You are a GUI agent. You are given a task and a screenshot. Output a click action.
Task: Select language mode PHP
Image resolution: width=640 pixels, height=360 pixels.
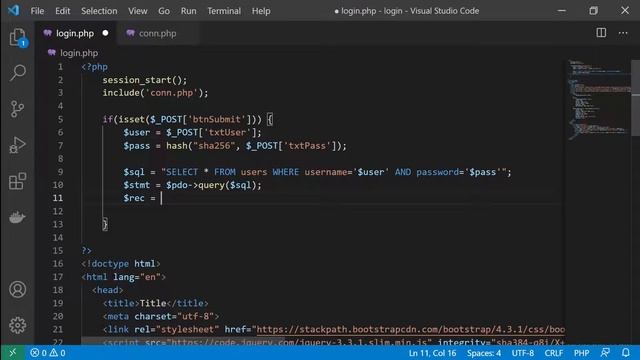click(581, 353)
